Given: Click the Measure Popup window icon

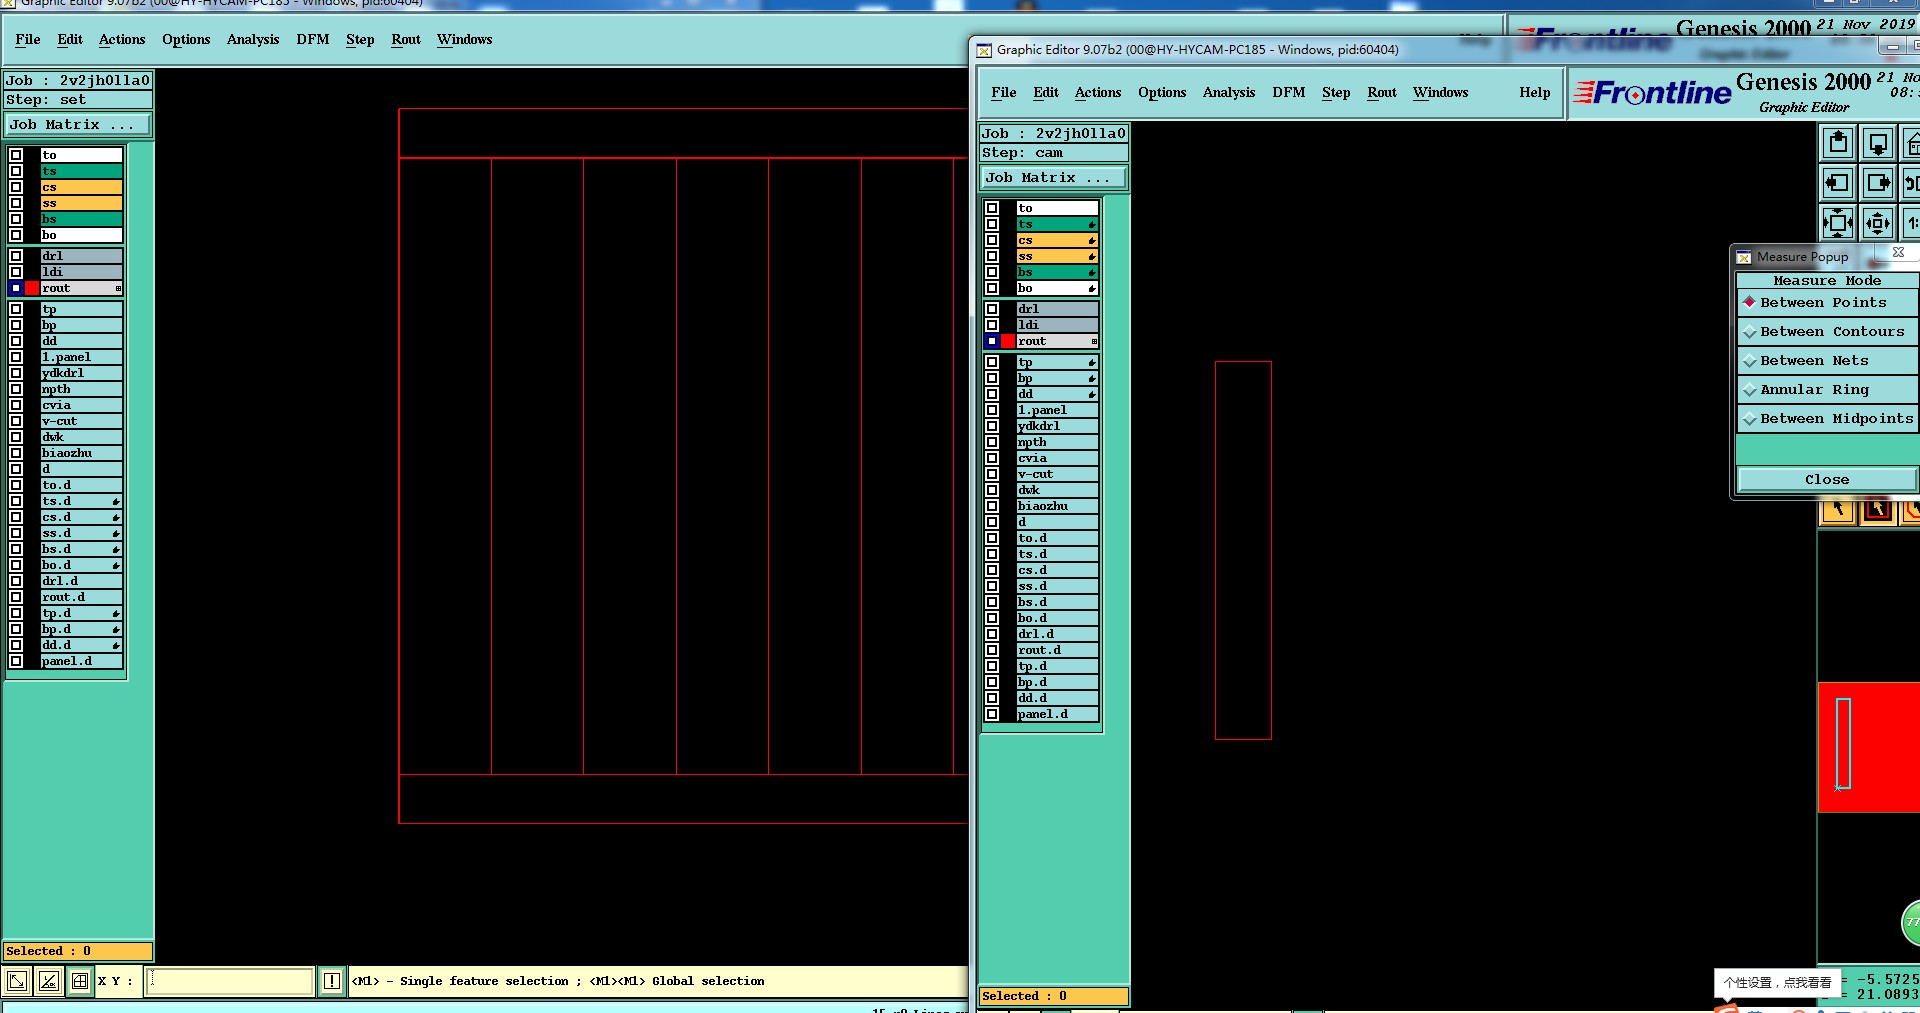Looking at the screenshot, I should coord(1744,257).
